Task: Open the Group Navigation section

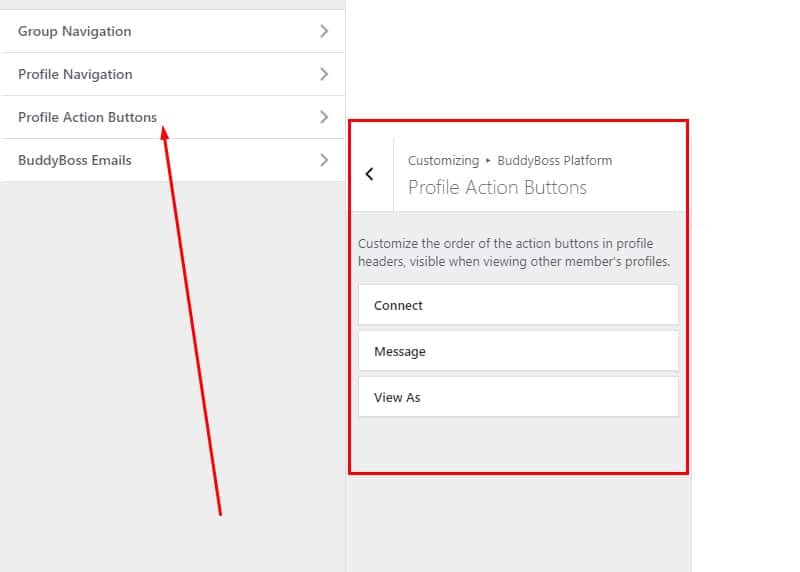Action: 172,31
